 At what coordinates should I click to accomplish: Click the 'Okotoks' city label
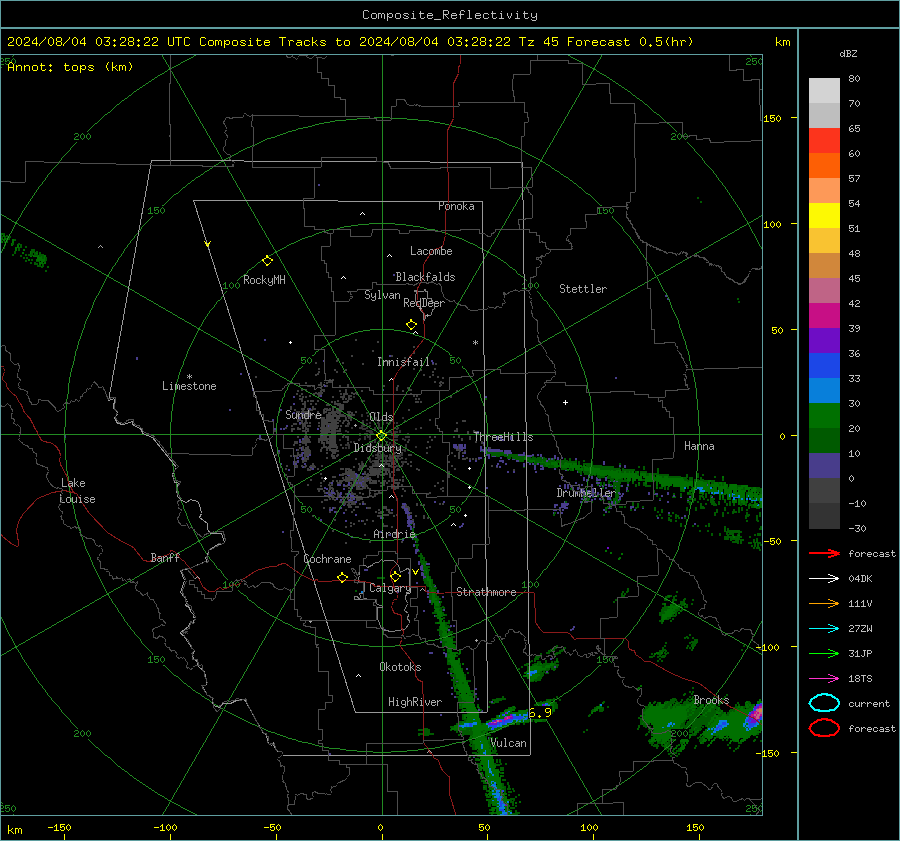pos(400,667)
